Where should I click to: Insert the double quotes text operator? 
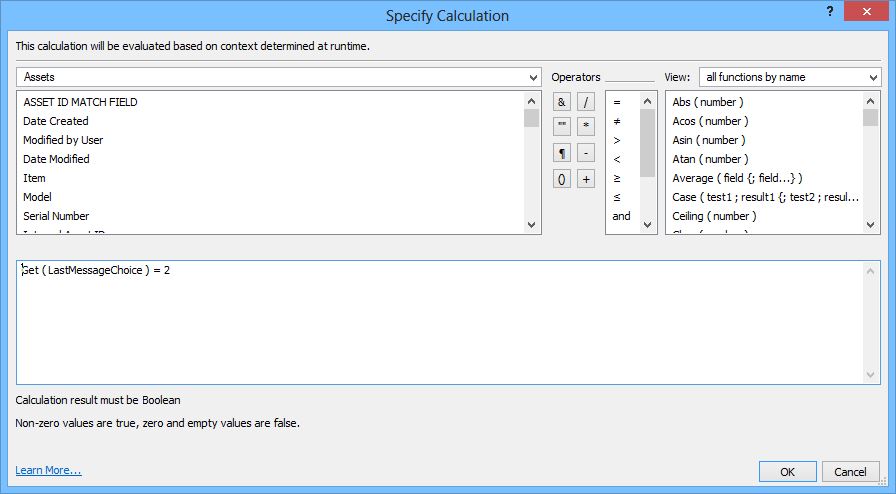coord(562,127)
